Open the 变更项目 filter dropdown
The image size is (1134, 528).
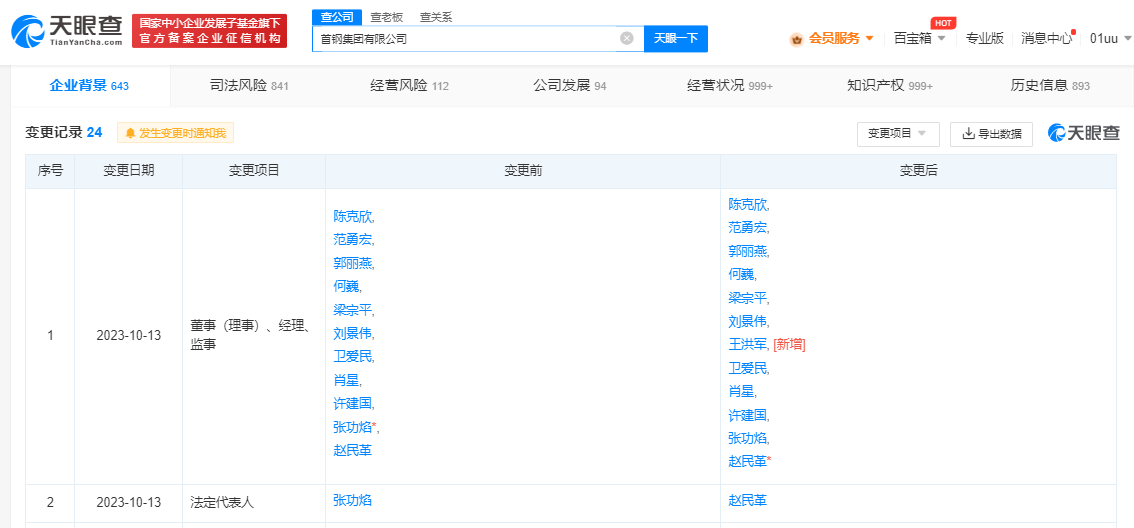(x=897, y=134)
